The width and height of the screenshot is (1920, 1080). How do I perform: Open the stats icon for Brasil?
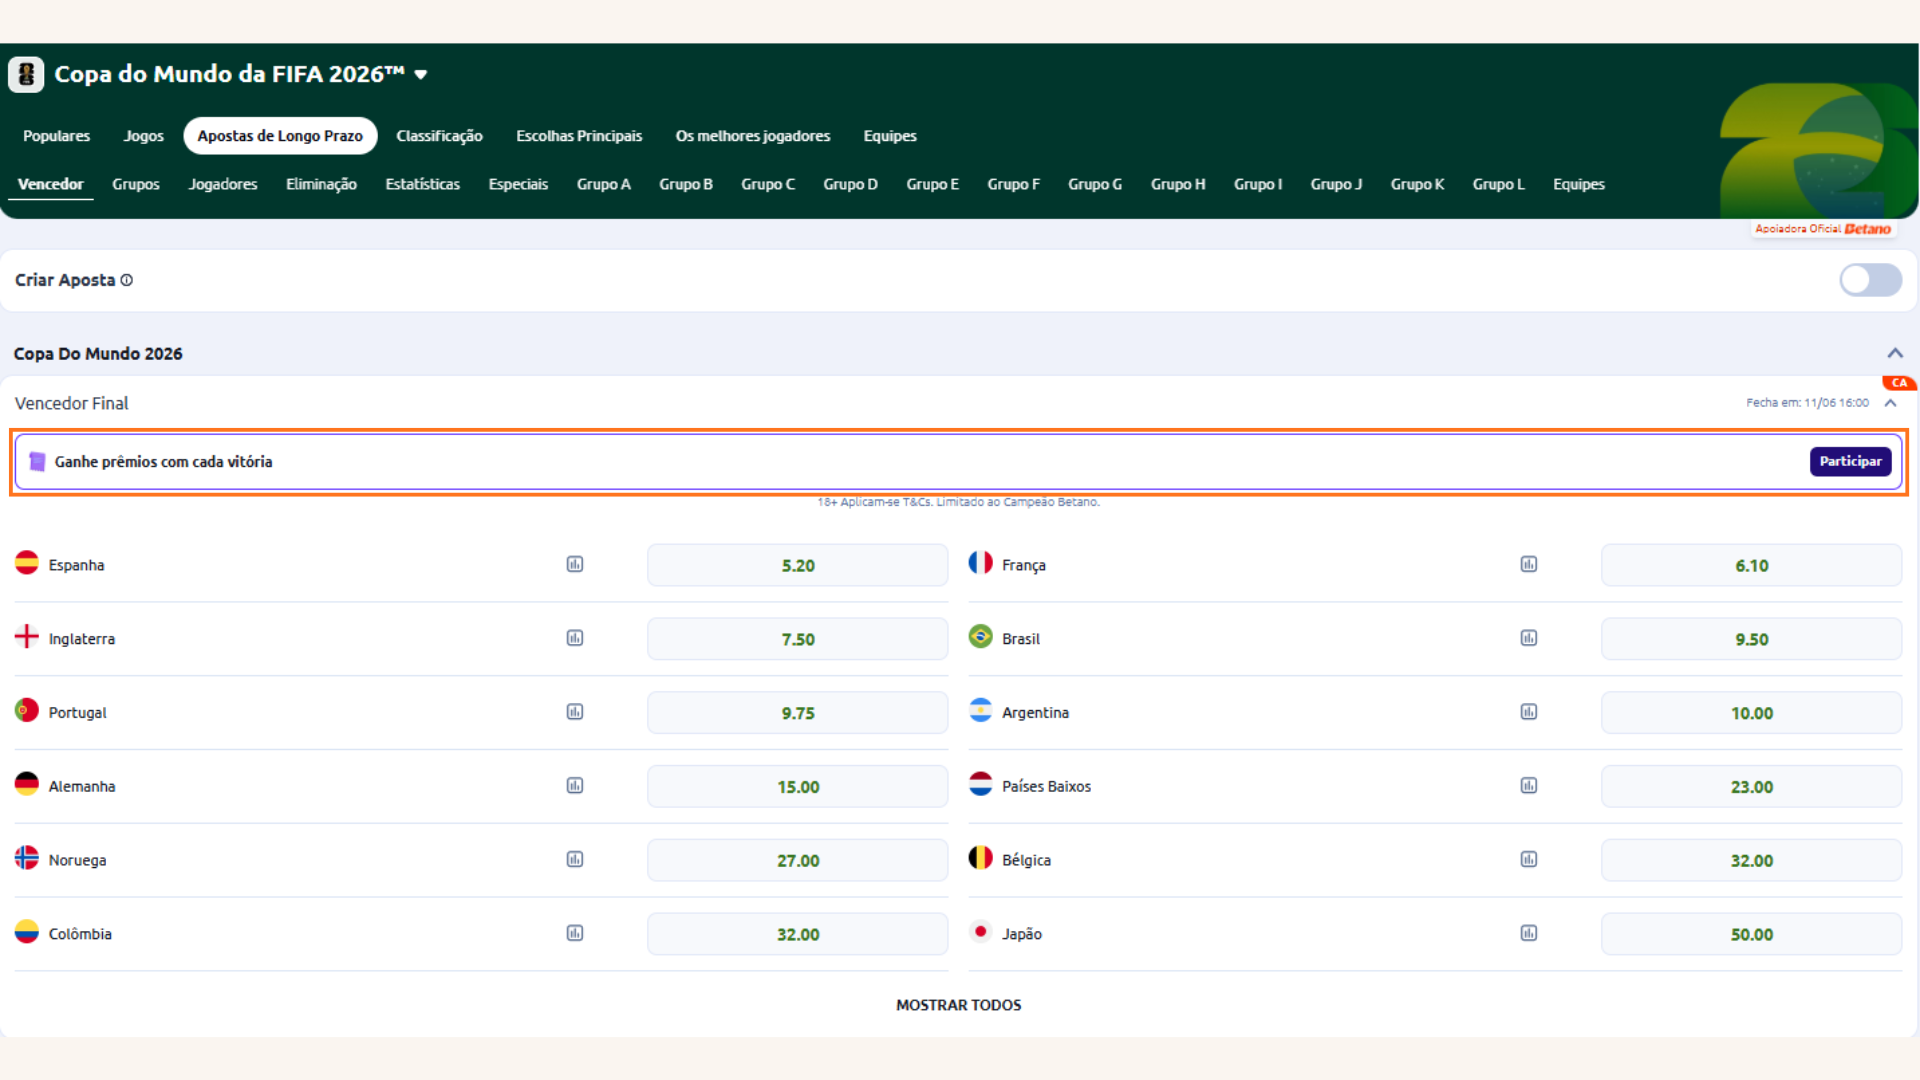1529,638
